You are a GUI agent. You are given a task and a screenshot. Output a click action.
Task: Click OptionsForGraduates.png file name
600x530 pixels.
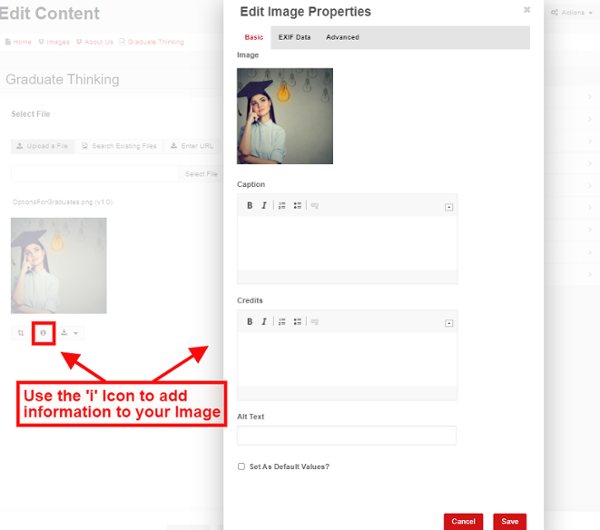(x=63, y=202)
